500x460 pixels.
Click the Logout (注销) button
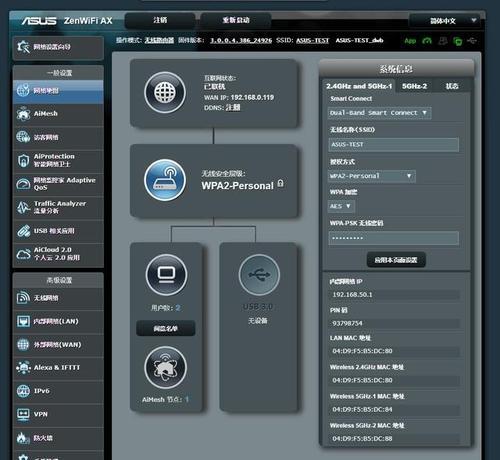(160, 20)
